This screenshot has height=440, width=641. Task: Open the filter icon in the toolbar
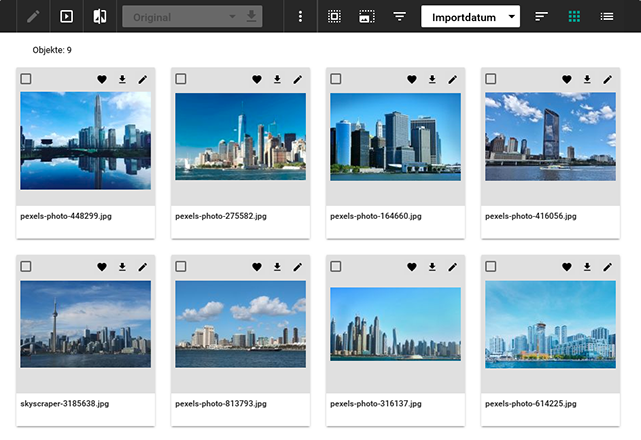[399, 16]
